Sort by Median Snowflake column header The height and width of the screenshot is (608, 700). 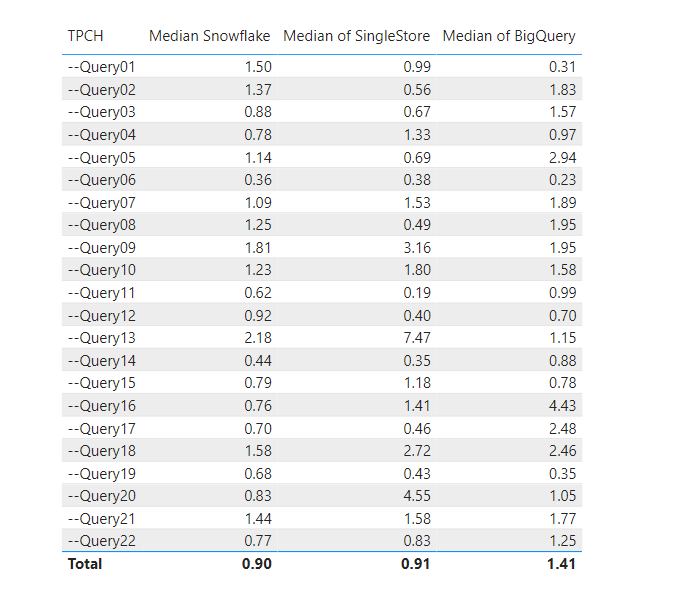pos(209,36)
